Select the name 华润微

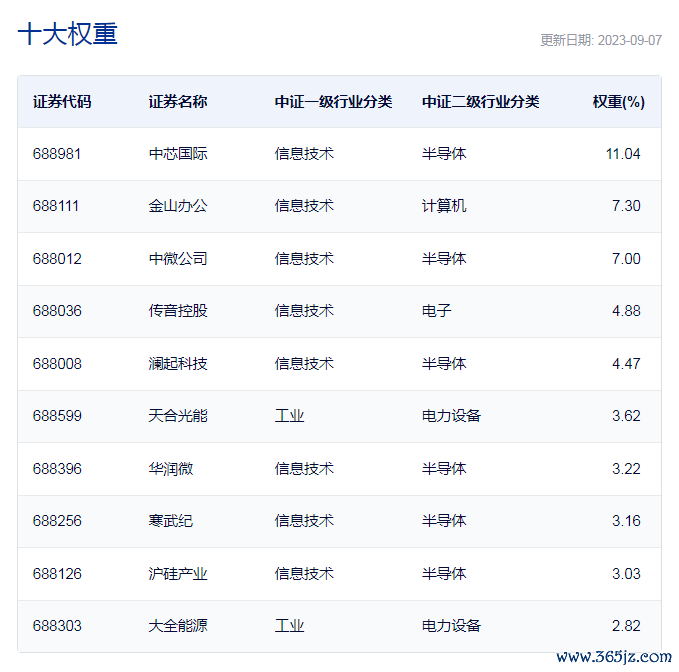171,469
